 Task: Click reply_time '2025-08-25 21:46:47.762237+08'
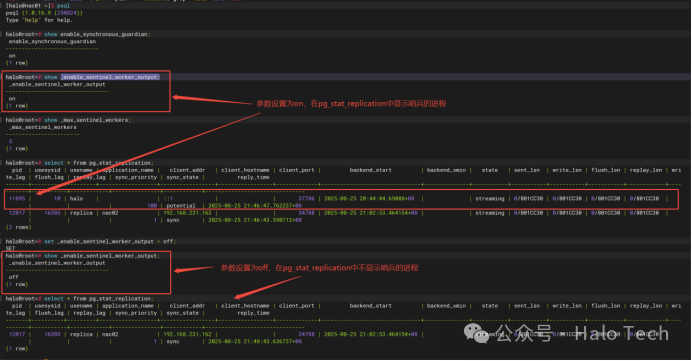255,206
